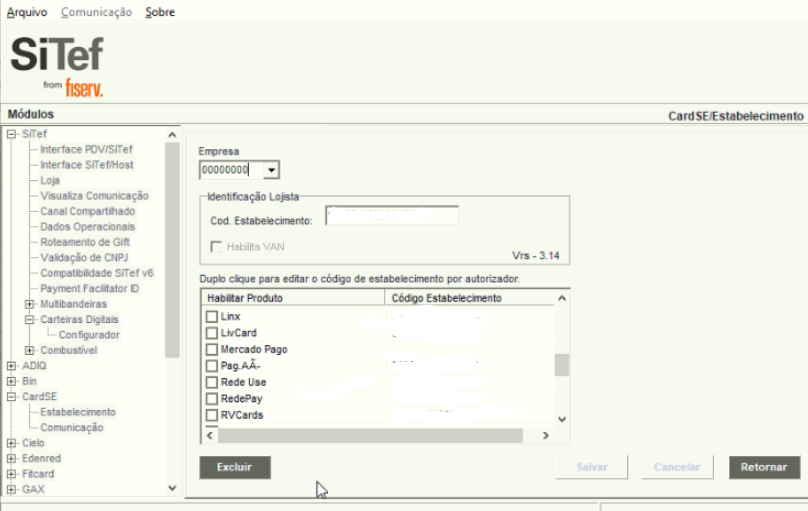Enable the Mercado Pago checkbox
This screenshot has height=511, width=808.
coord(211,349)
